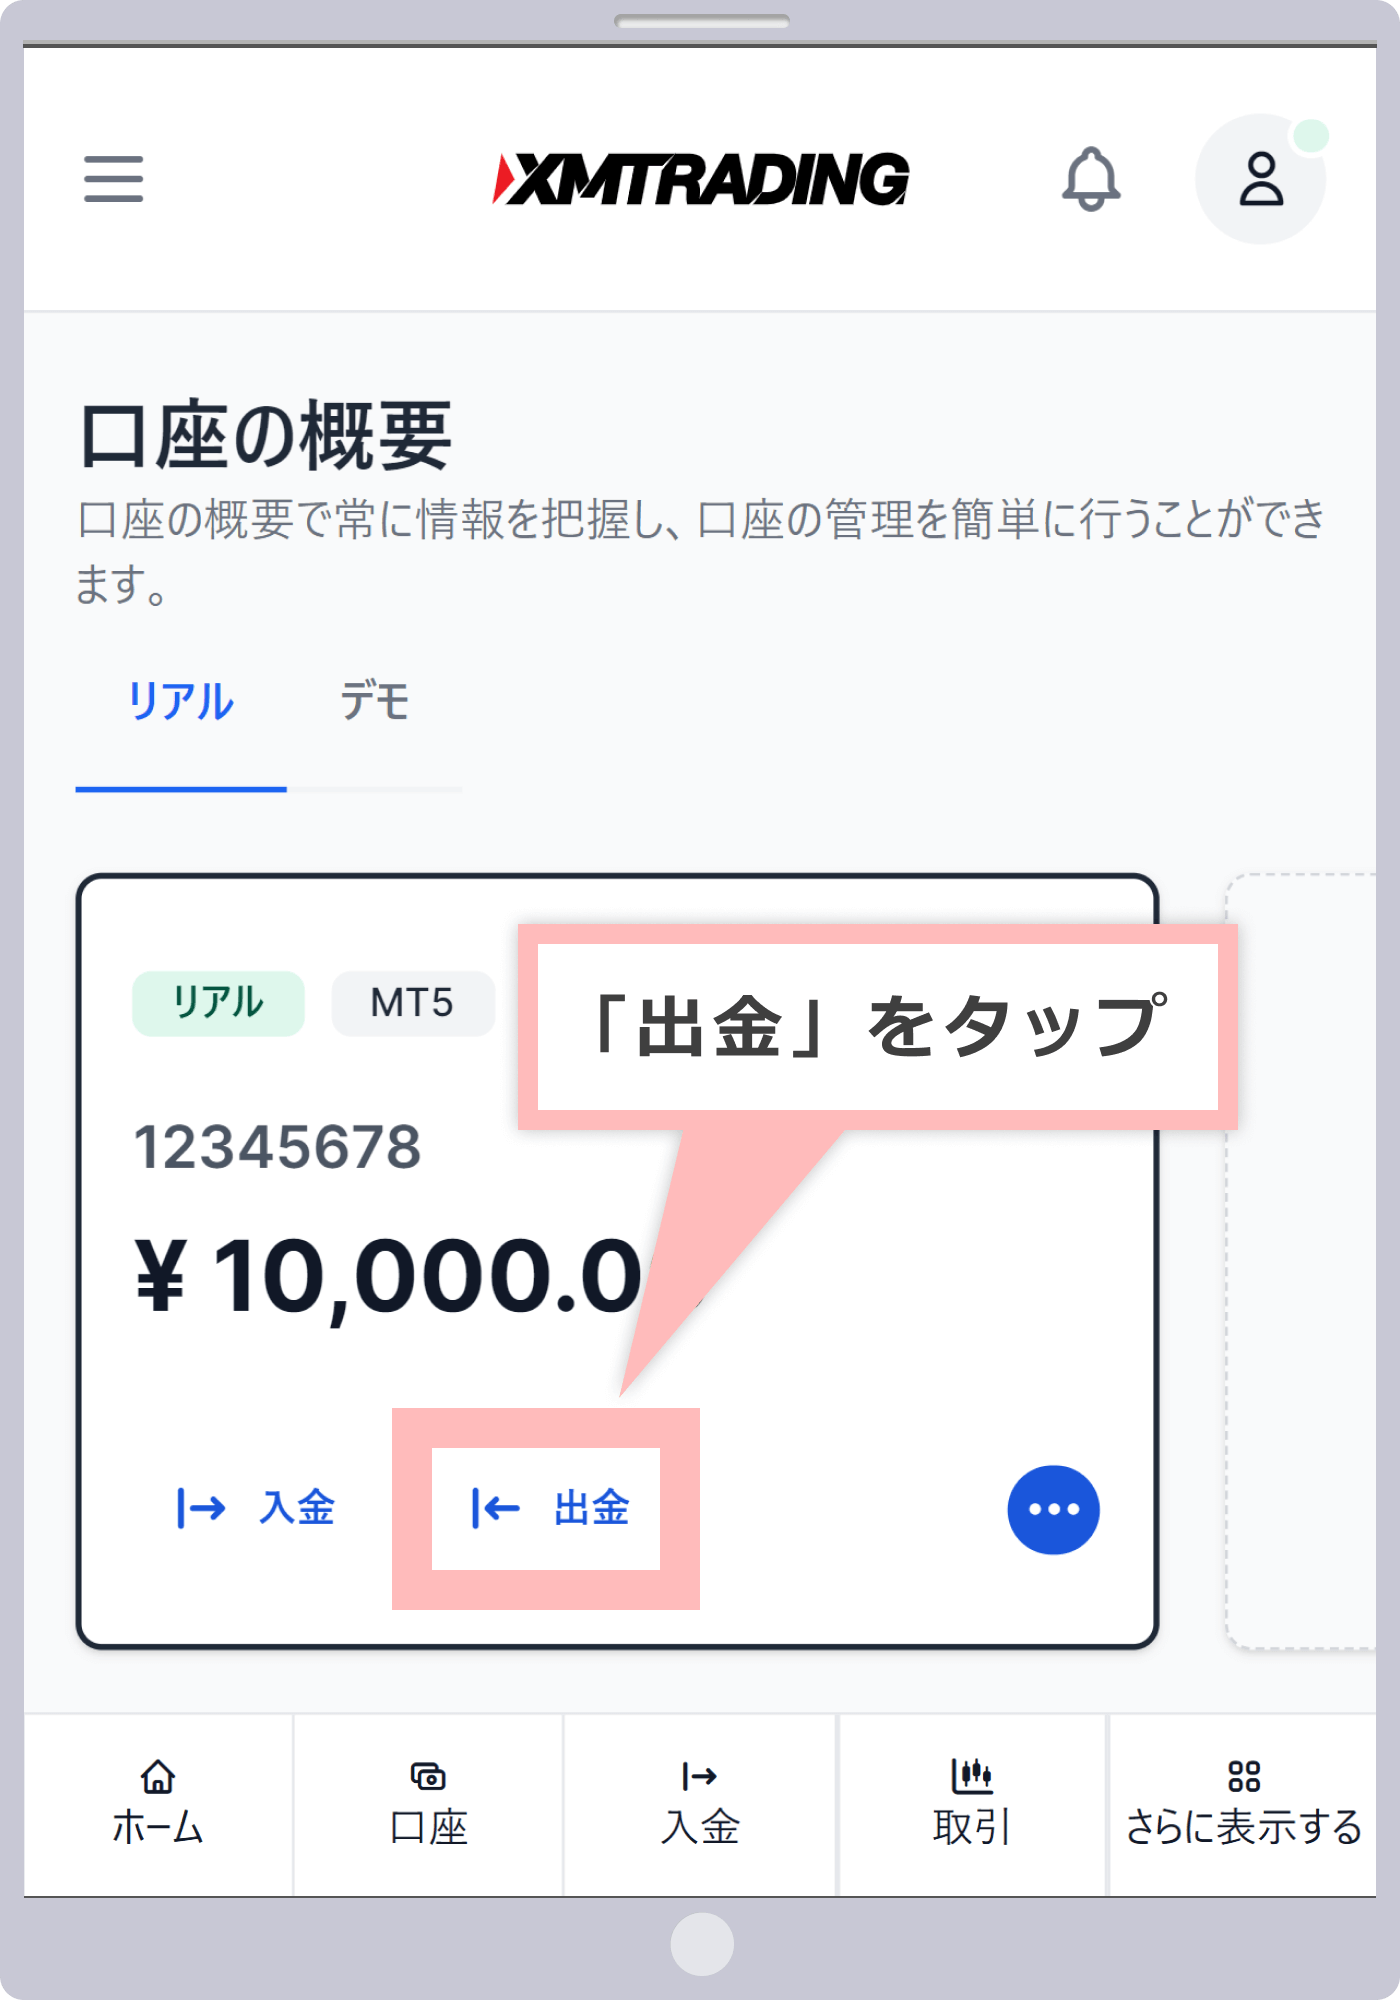1400x2000 pixels.
Task: Open the blue three-dot options button on the account card
Action: click(x=1052, y=1510)
